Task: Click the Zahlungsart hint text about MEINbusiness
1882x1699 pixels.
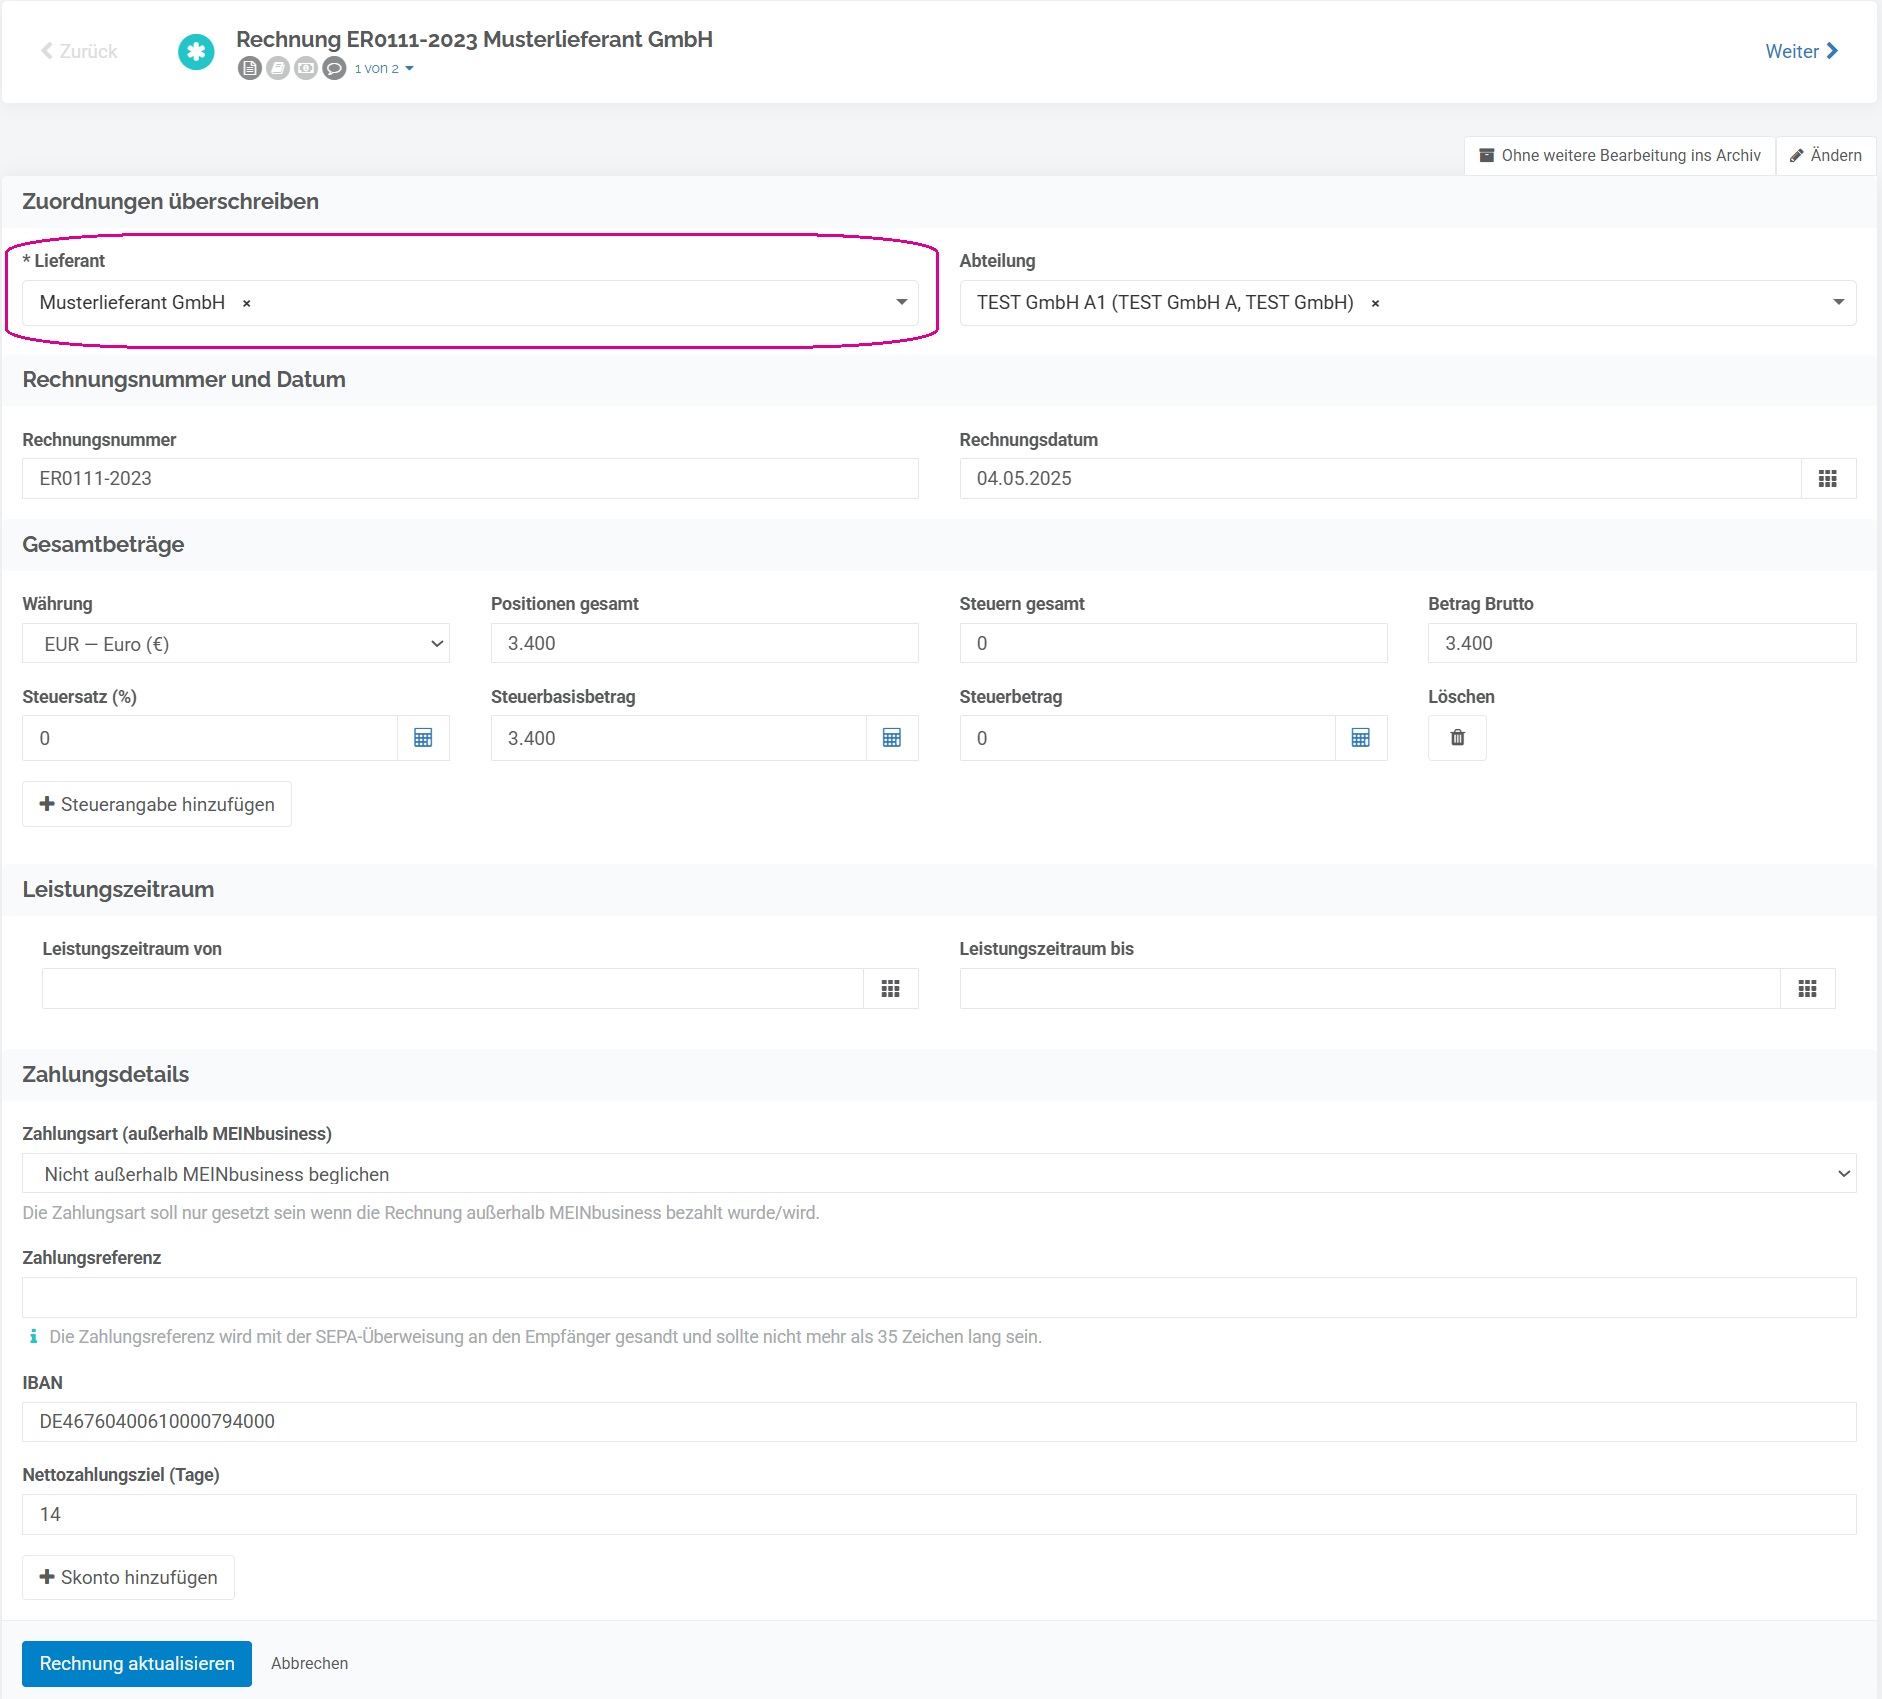Action: click(x=421, y=1213)
